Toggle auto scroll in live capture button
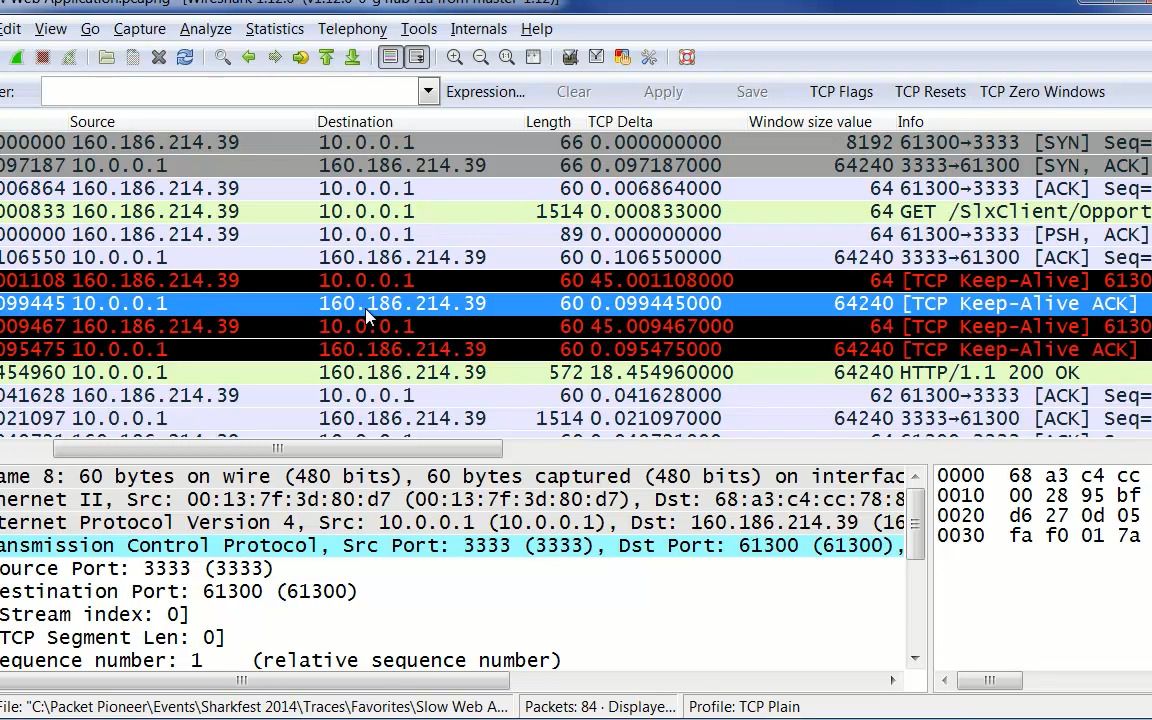Viewport: 1152px width, 720px height. 417,57
